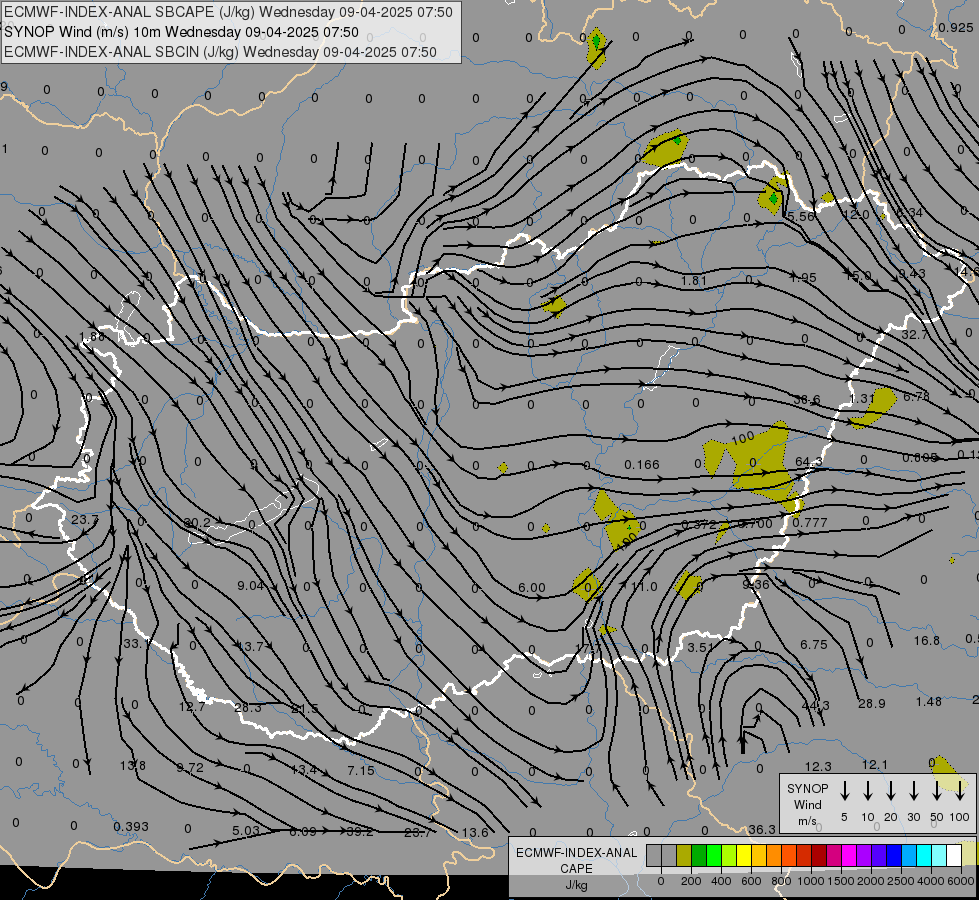Click the 30 m/s wind arrow in legend
This screenshot has width=979, height=900.
click(x=913, y=791)
